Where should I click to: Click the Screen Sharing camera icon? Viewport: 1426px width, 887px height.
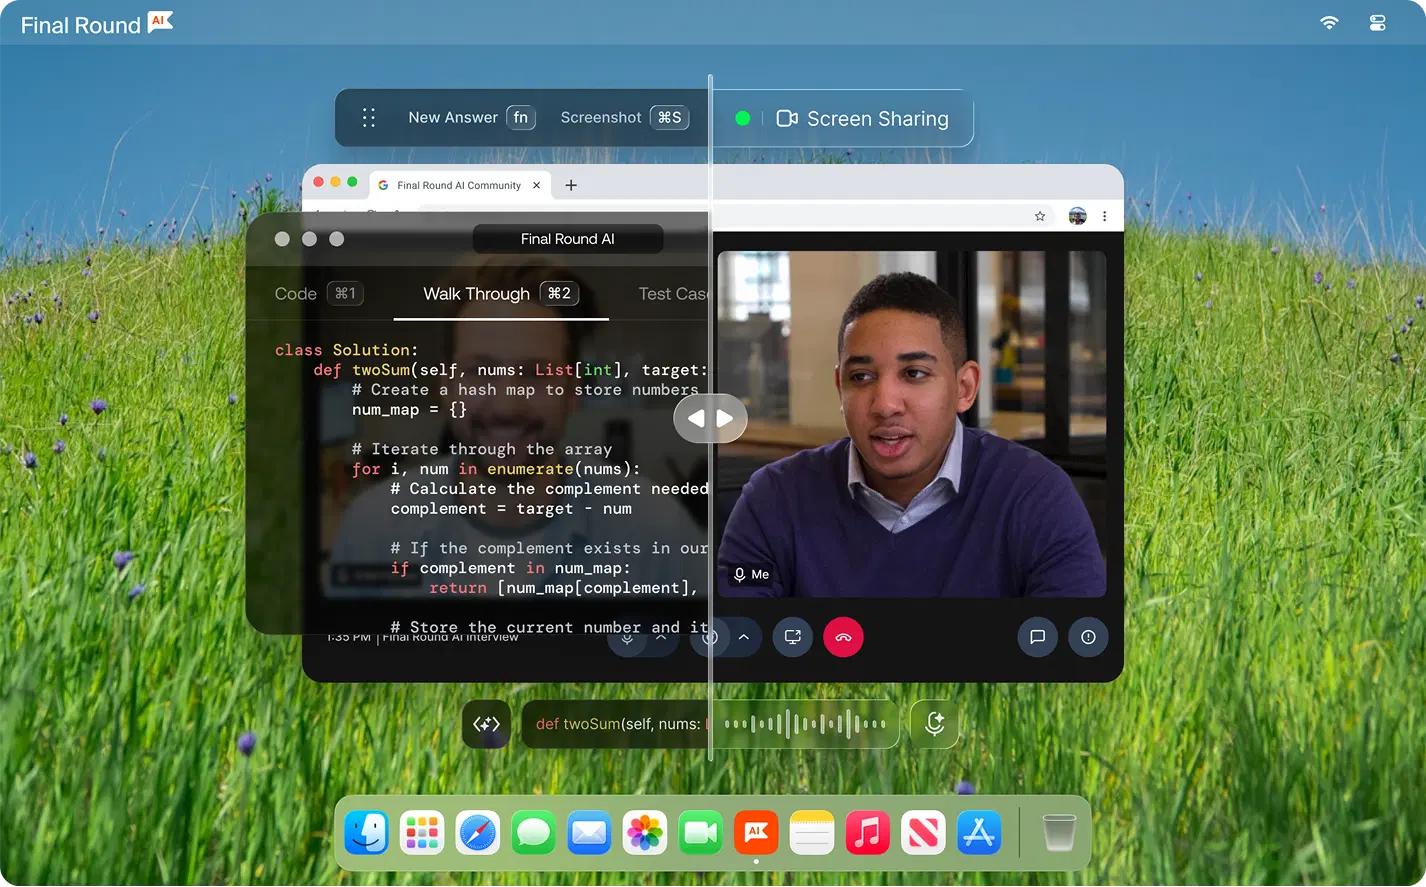786,118
